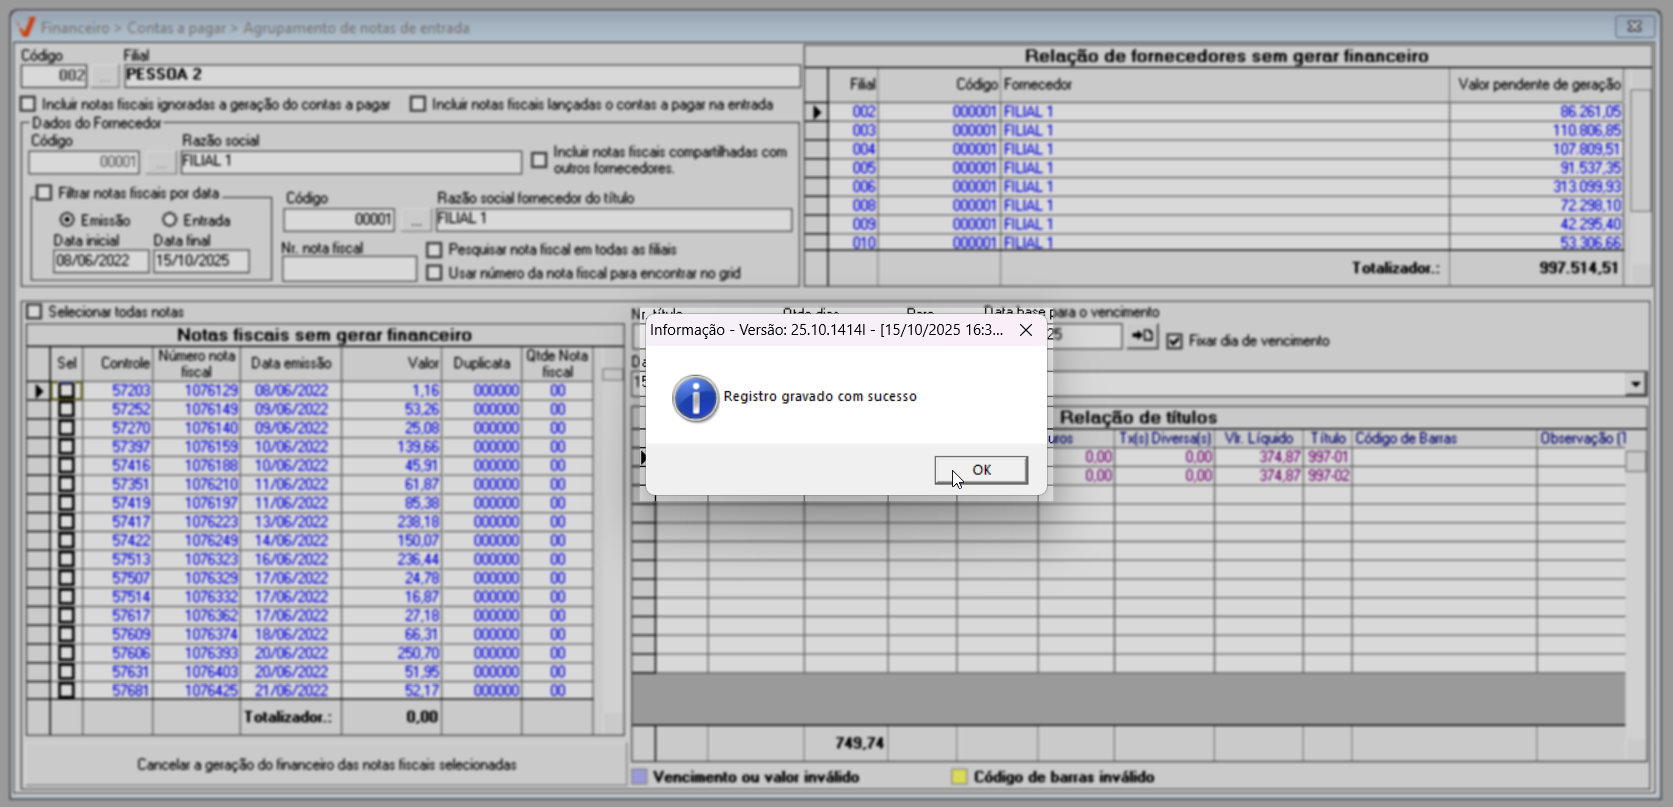
Task: Click the +D button beside the vencimento date
Action: pyautogui.click(x=1141, y=337)
